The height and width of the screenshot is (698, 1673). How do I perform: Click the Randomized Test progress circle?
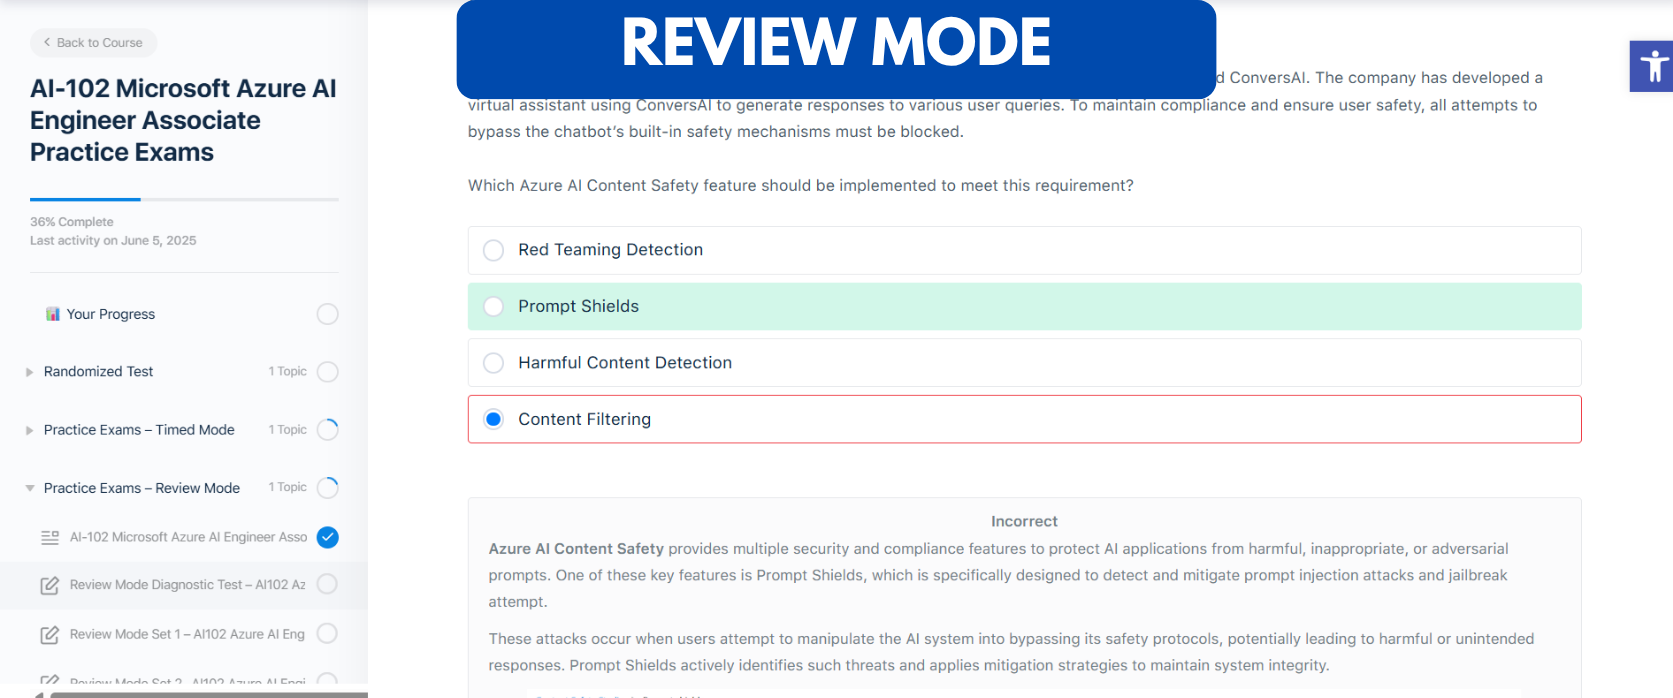point(327,372)
